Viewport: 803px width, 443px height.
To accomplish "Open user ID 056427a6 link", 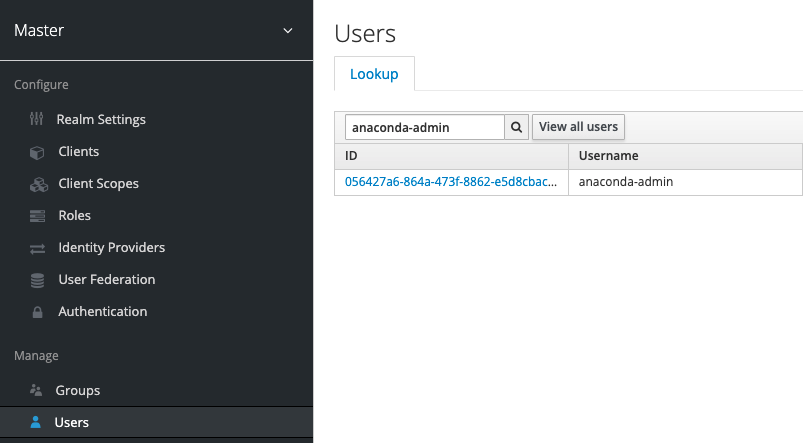I will tap(451, 182).
